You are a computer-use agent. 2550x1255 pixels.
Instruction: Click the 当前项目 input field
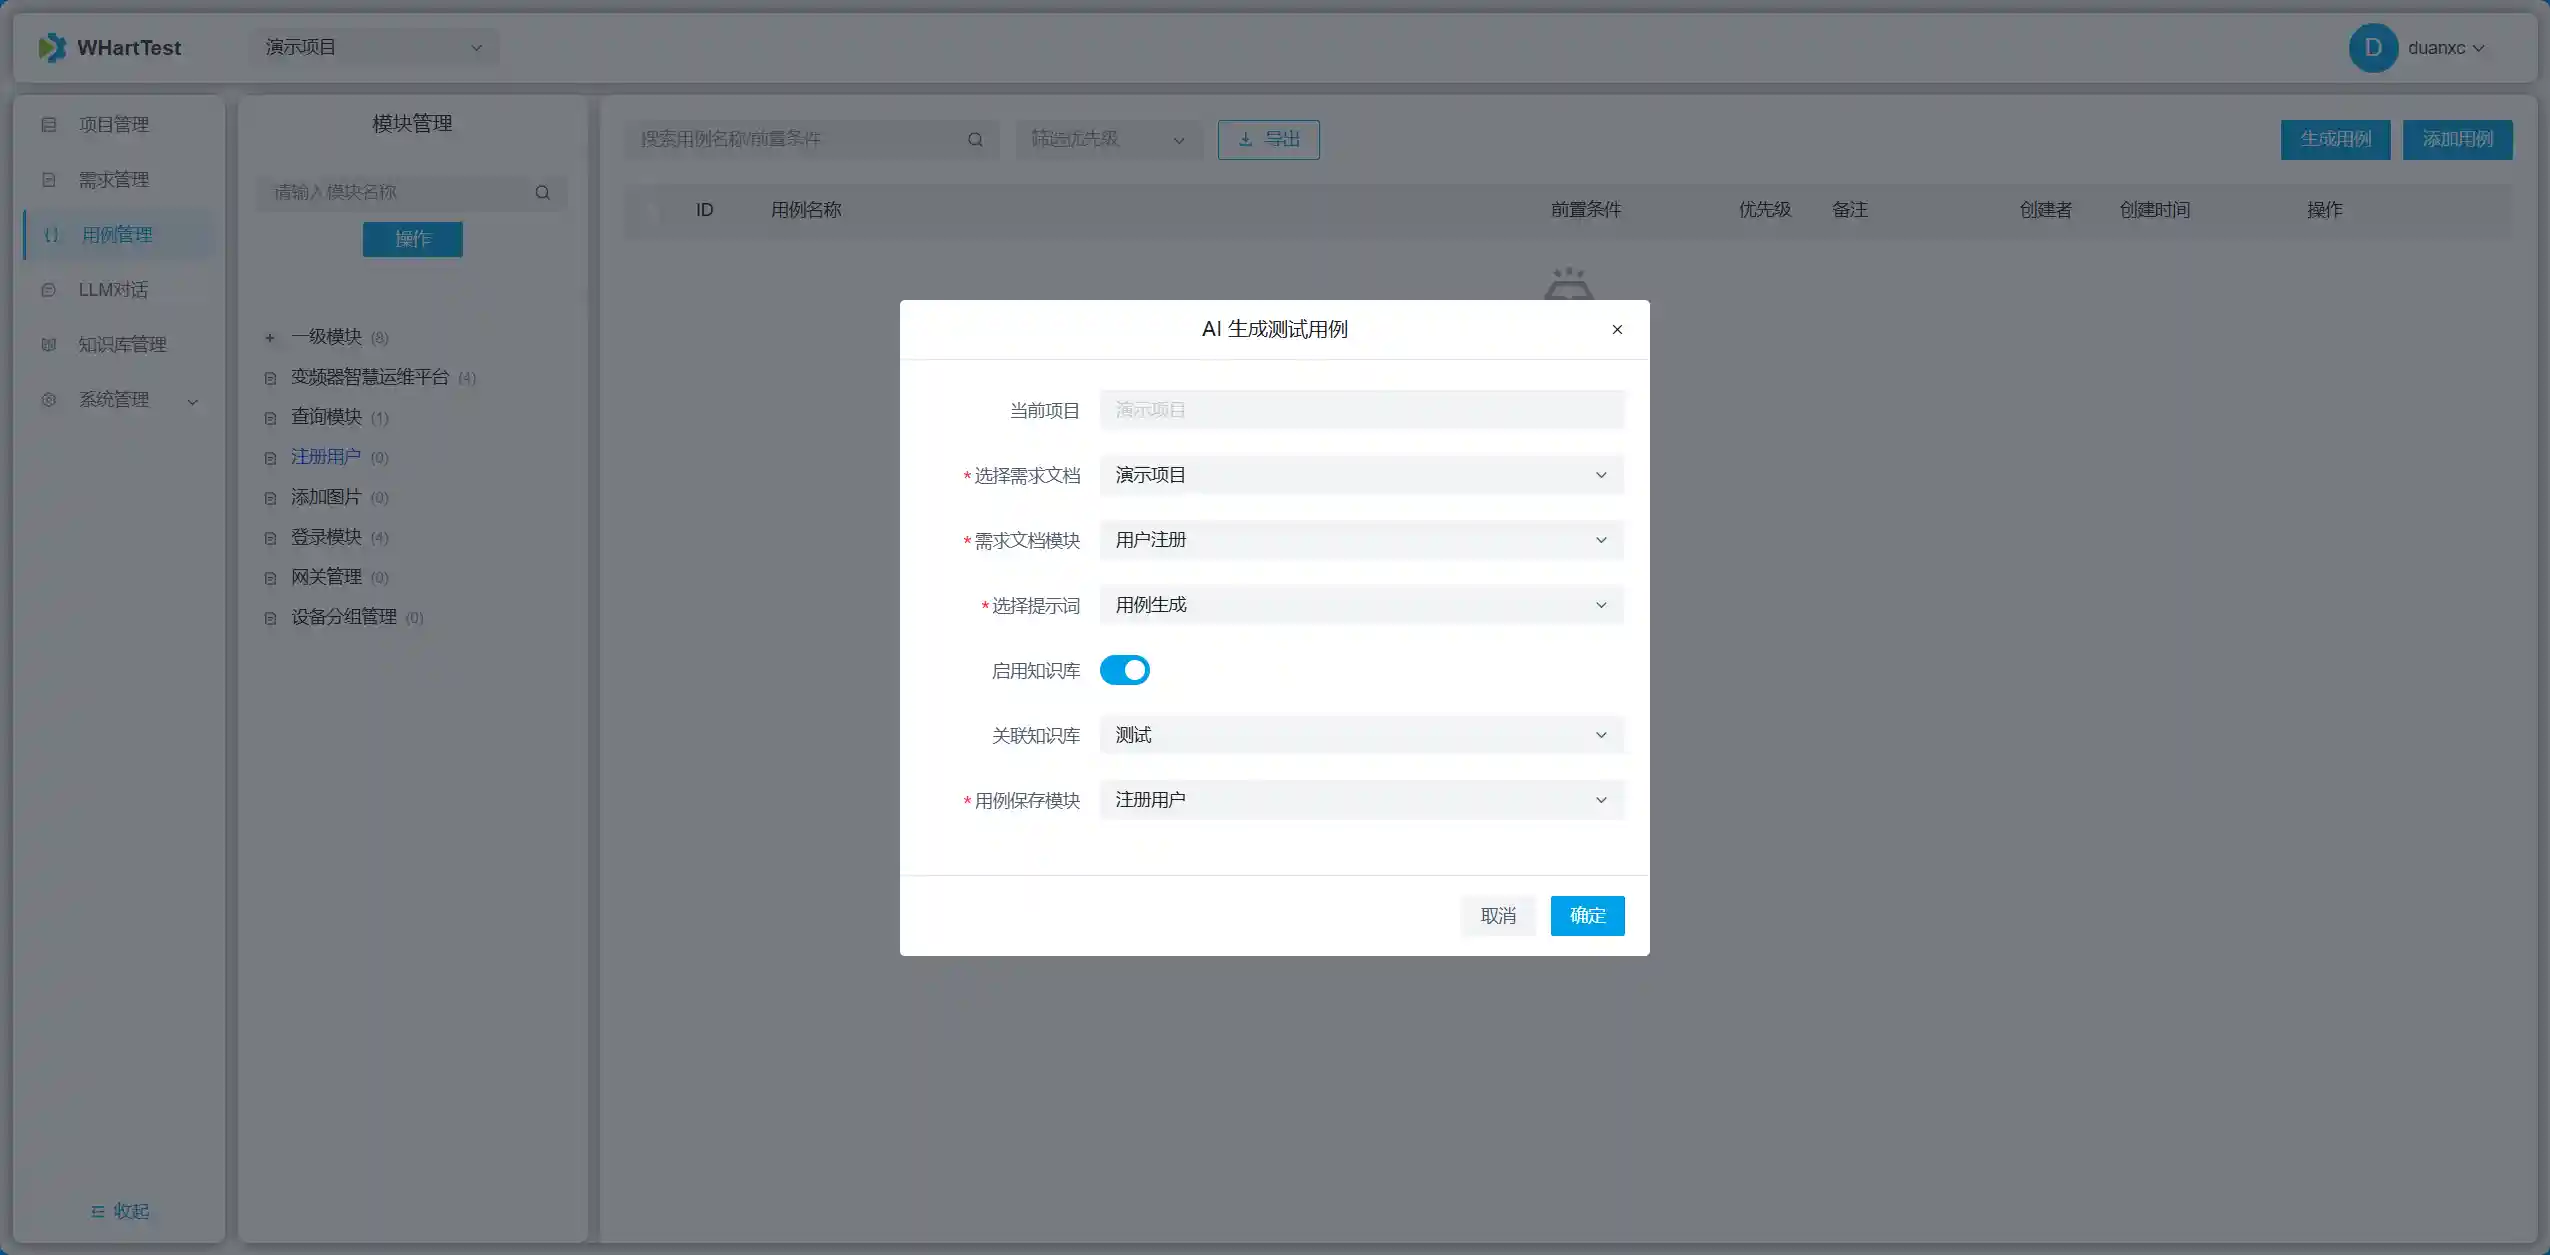pos(1360,410)
